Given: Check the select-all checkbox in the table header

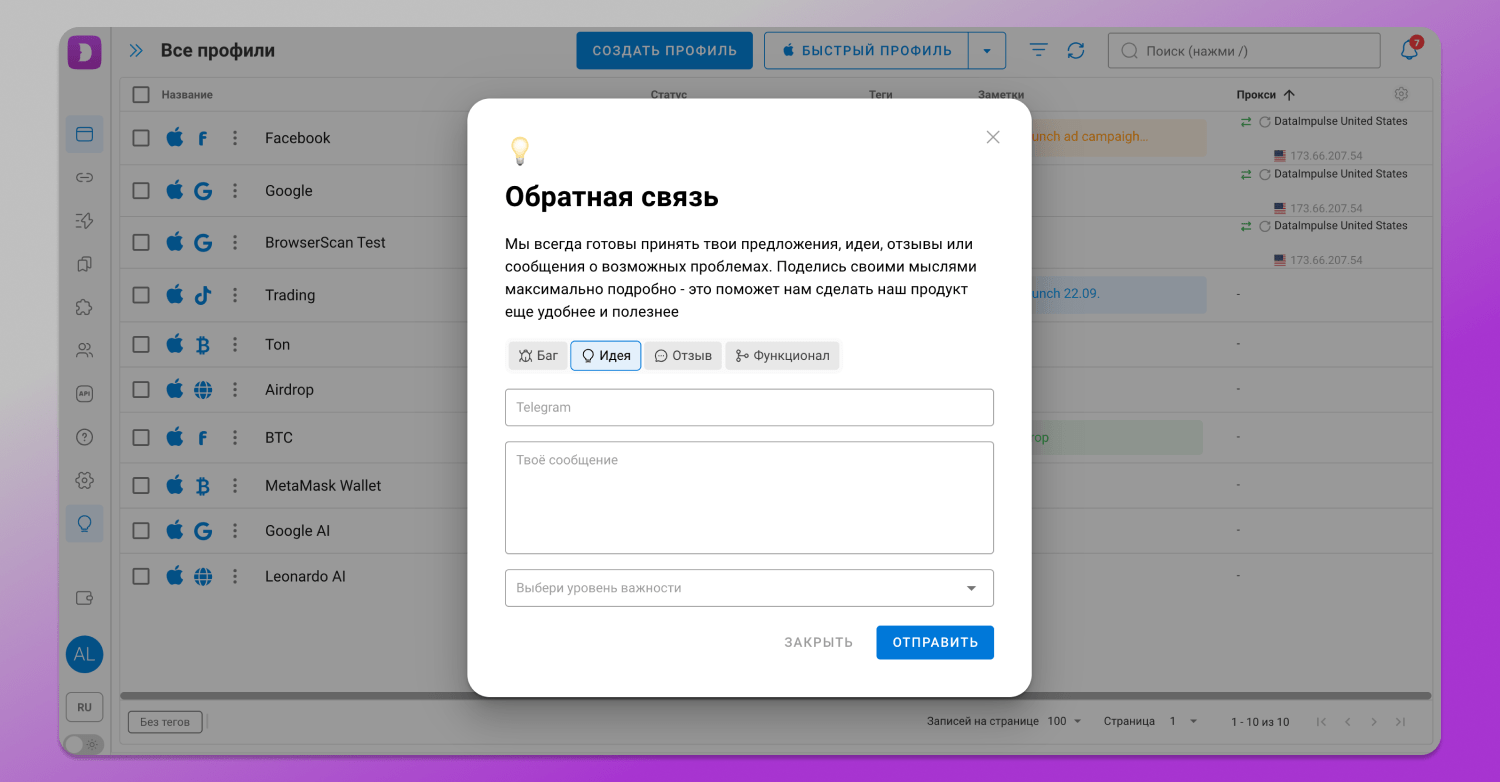Looking at the screenshot, I should click(141, 93).
